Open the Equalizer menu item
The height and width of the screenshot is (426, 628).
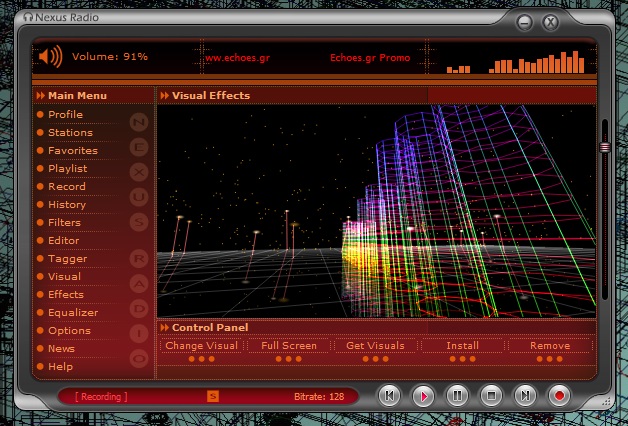[x=73, y=313]
